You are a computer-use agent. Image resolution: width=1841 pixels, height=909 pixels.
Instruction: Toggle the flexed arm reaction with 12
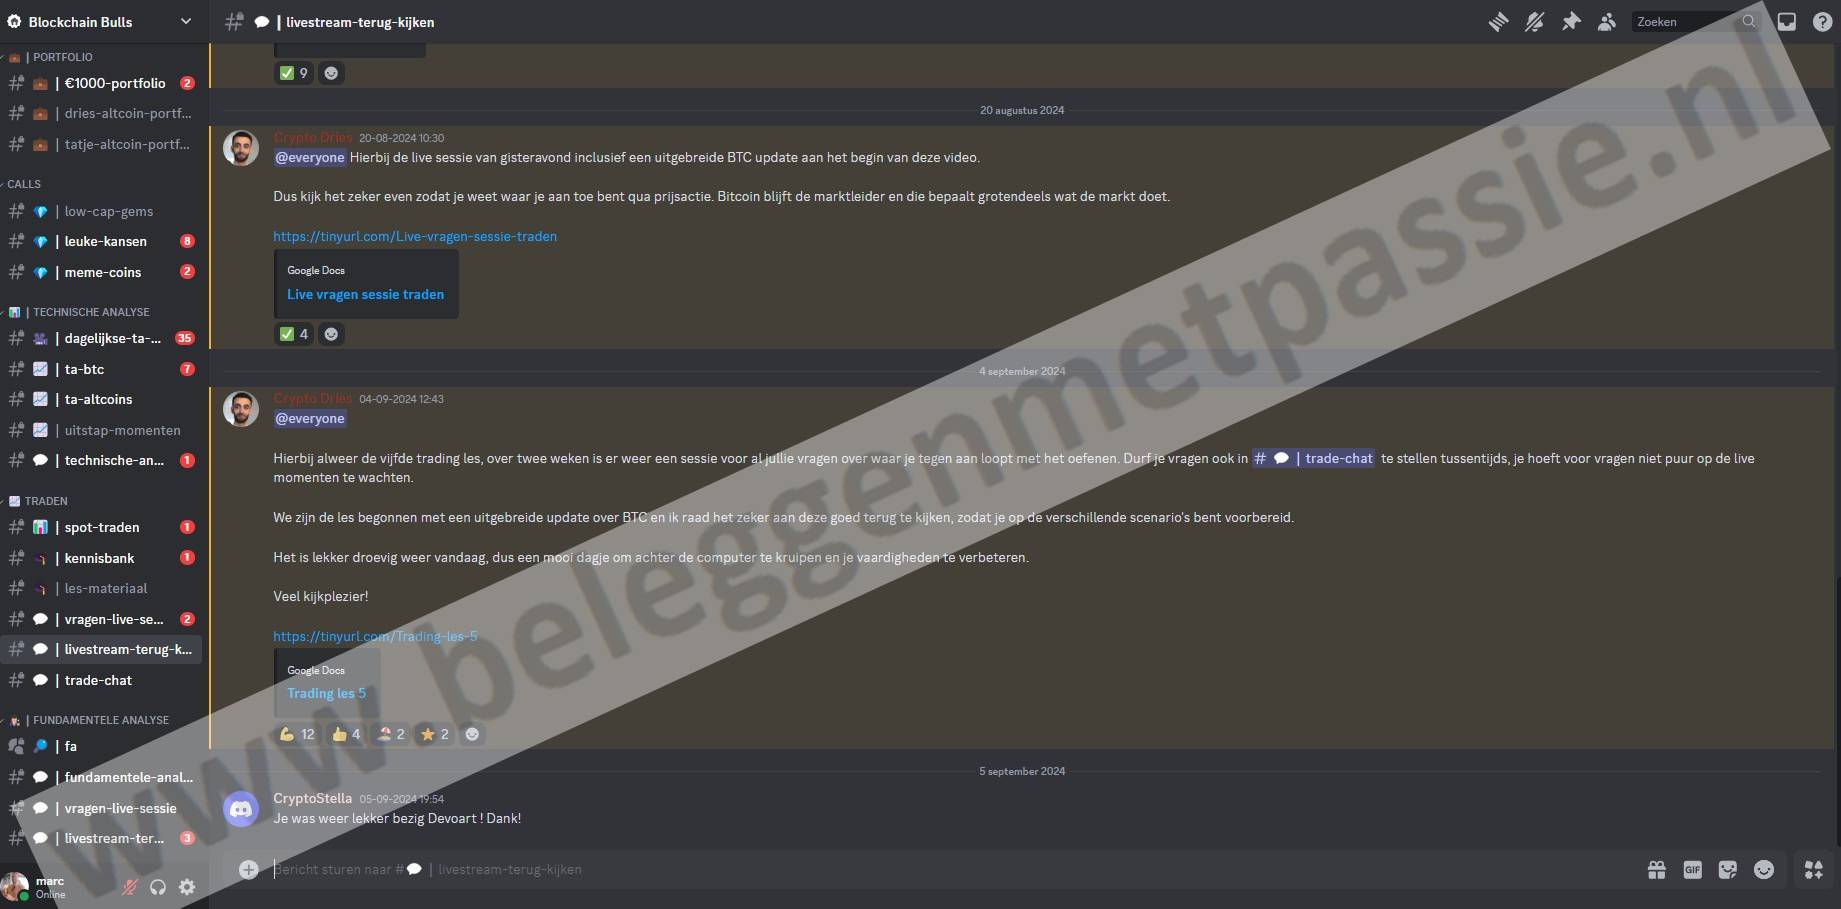pos(297,734)
